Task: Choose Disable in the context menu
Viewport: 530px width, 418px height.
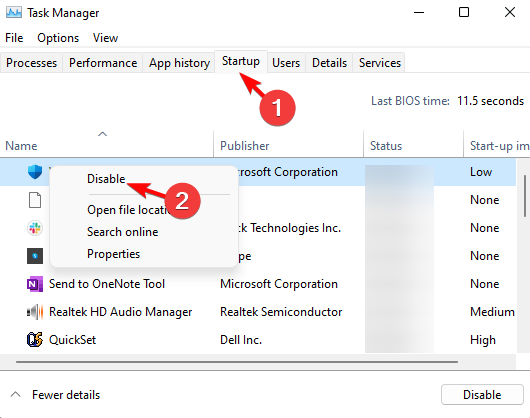Action: coord(106,179)
